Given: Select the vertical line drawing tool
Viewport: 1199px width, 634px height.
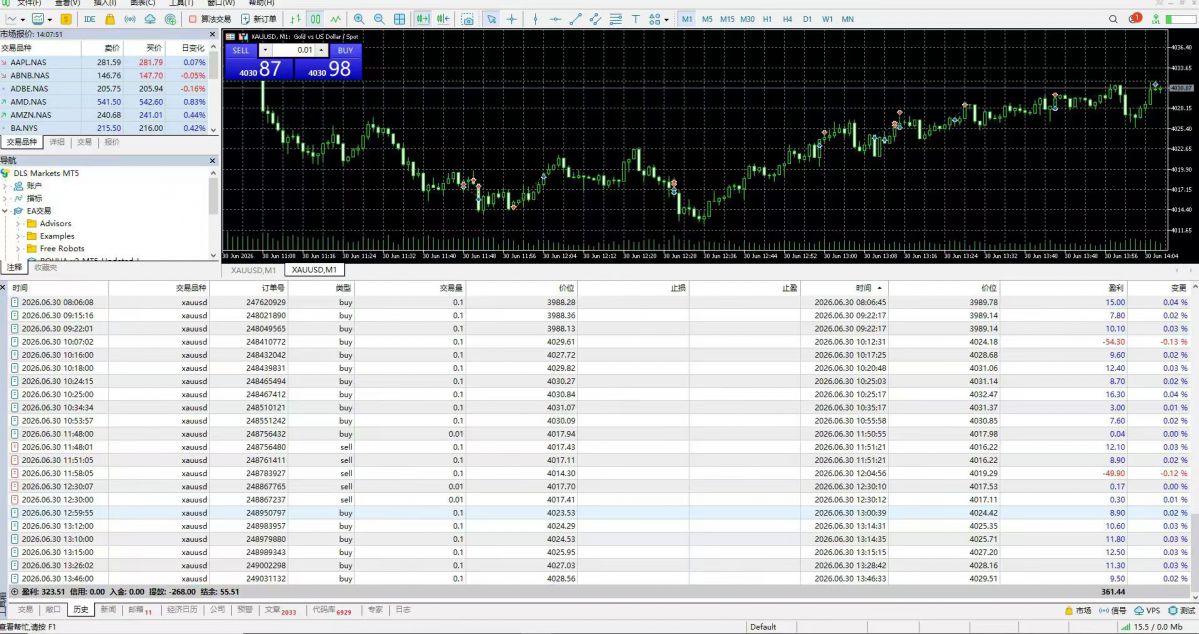Looking at the screenshot, I should tap(535, 19).
